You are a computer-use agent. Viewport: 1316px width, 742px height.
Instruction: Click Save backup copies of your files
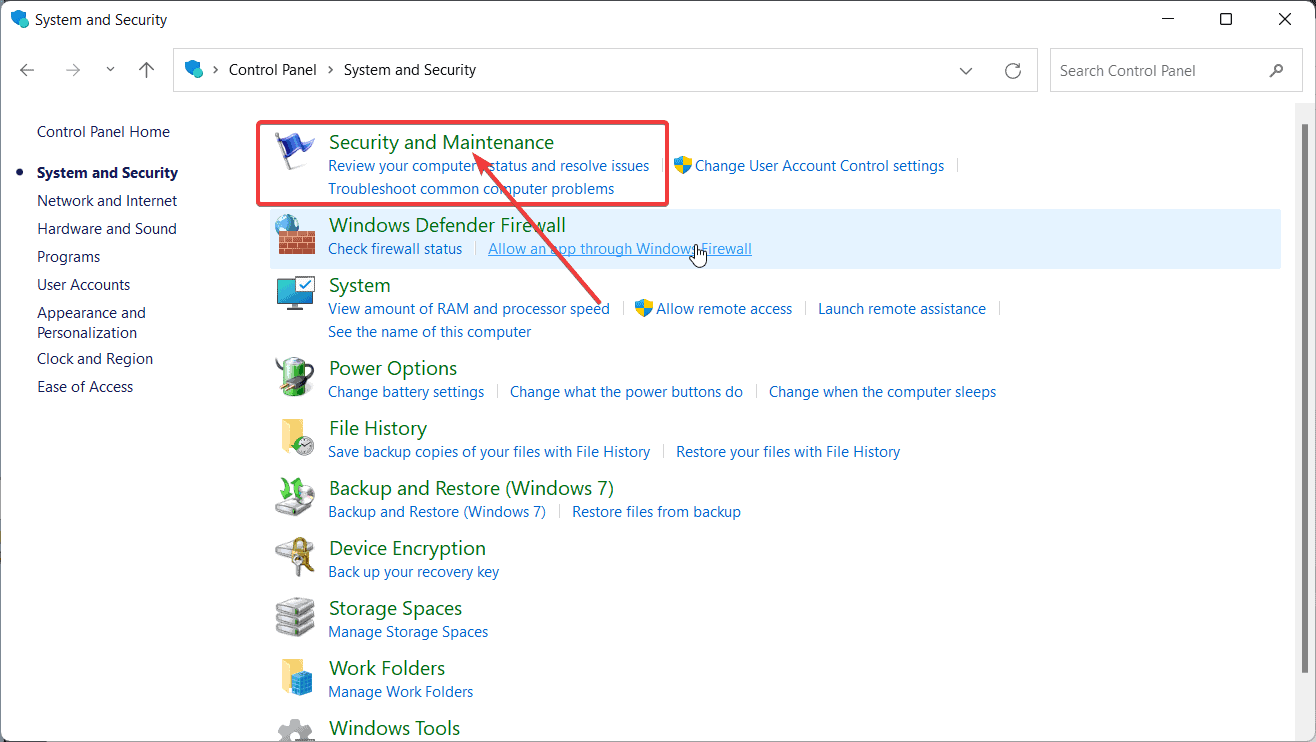[489, 452]
